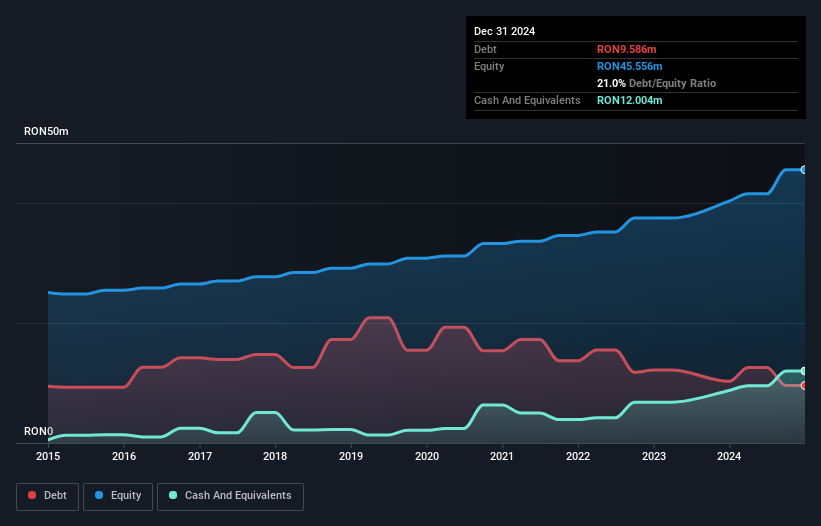Click the RON9.586m debt value

click(627, 49)
